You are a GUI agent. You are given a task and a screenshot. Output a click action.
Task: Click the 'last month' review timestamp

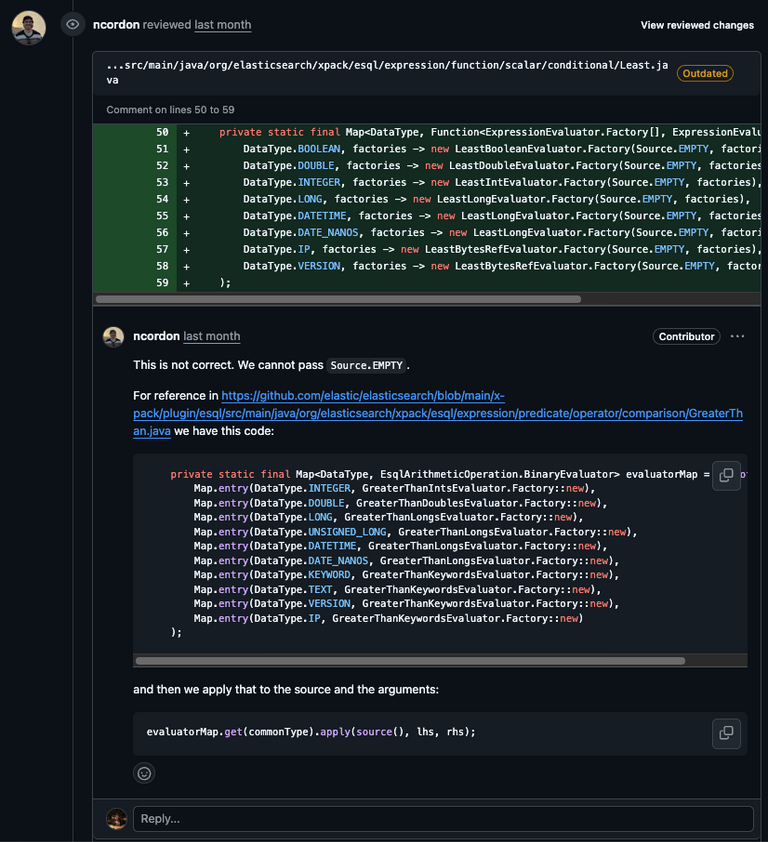tap(223, 24)
